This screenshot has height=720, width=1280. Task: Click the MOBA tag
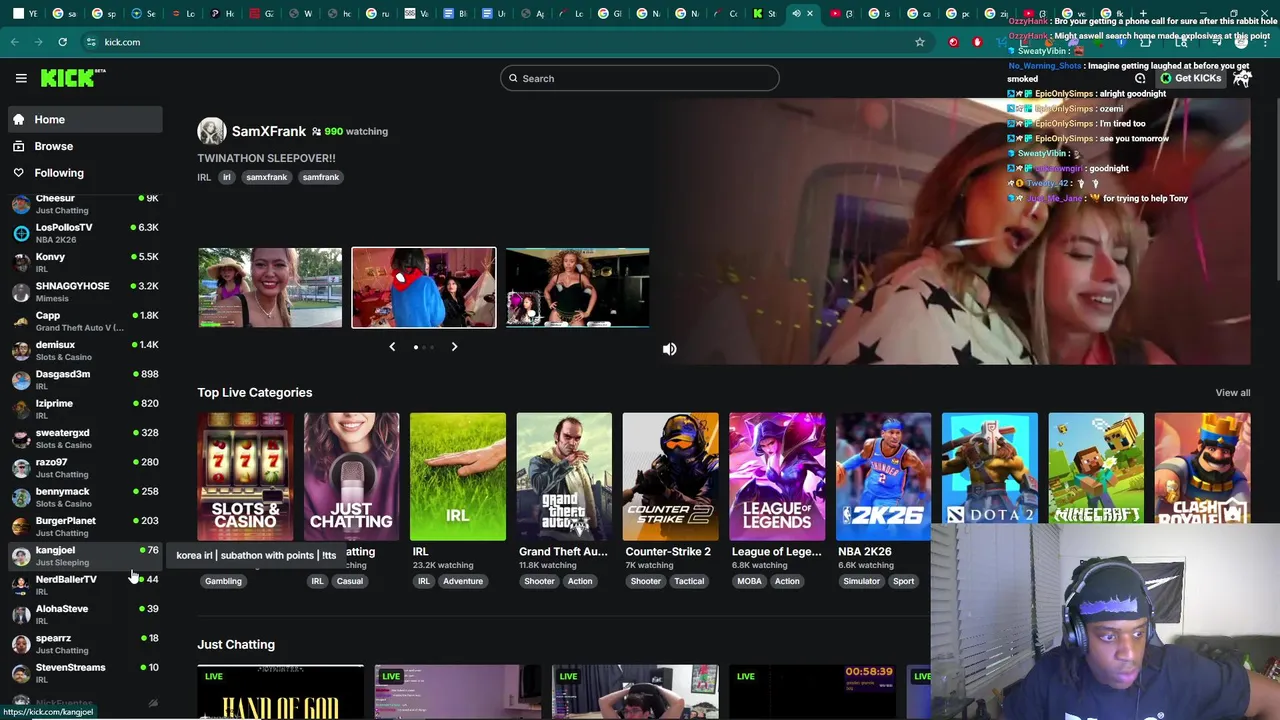click(749, 581)
